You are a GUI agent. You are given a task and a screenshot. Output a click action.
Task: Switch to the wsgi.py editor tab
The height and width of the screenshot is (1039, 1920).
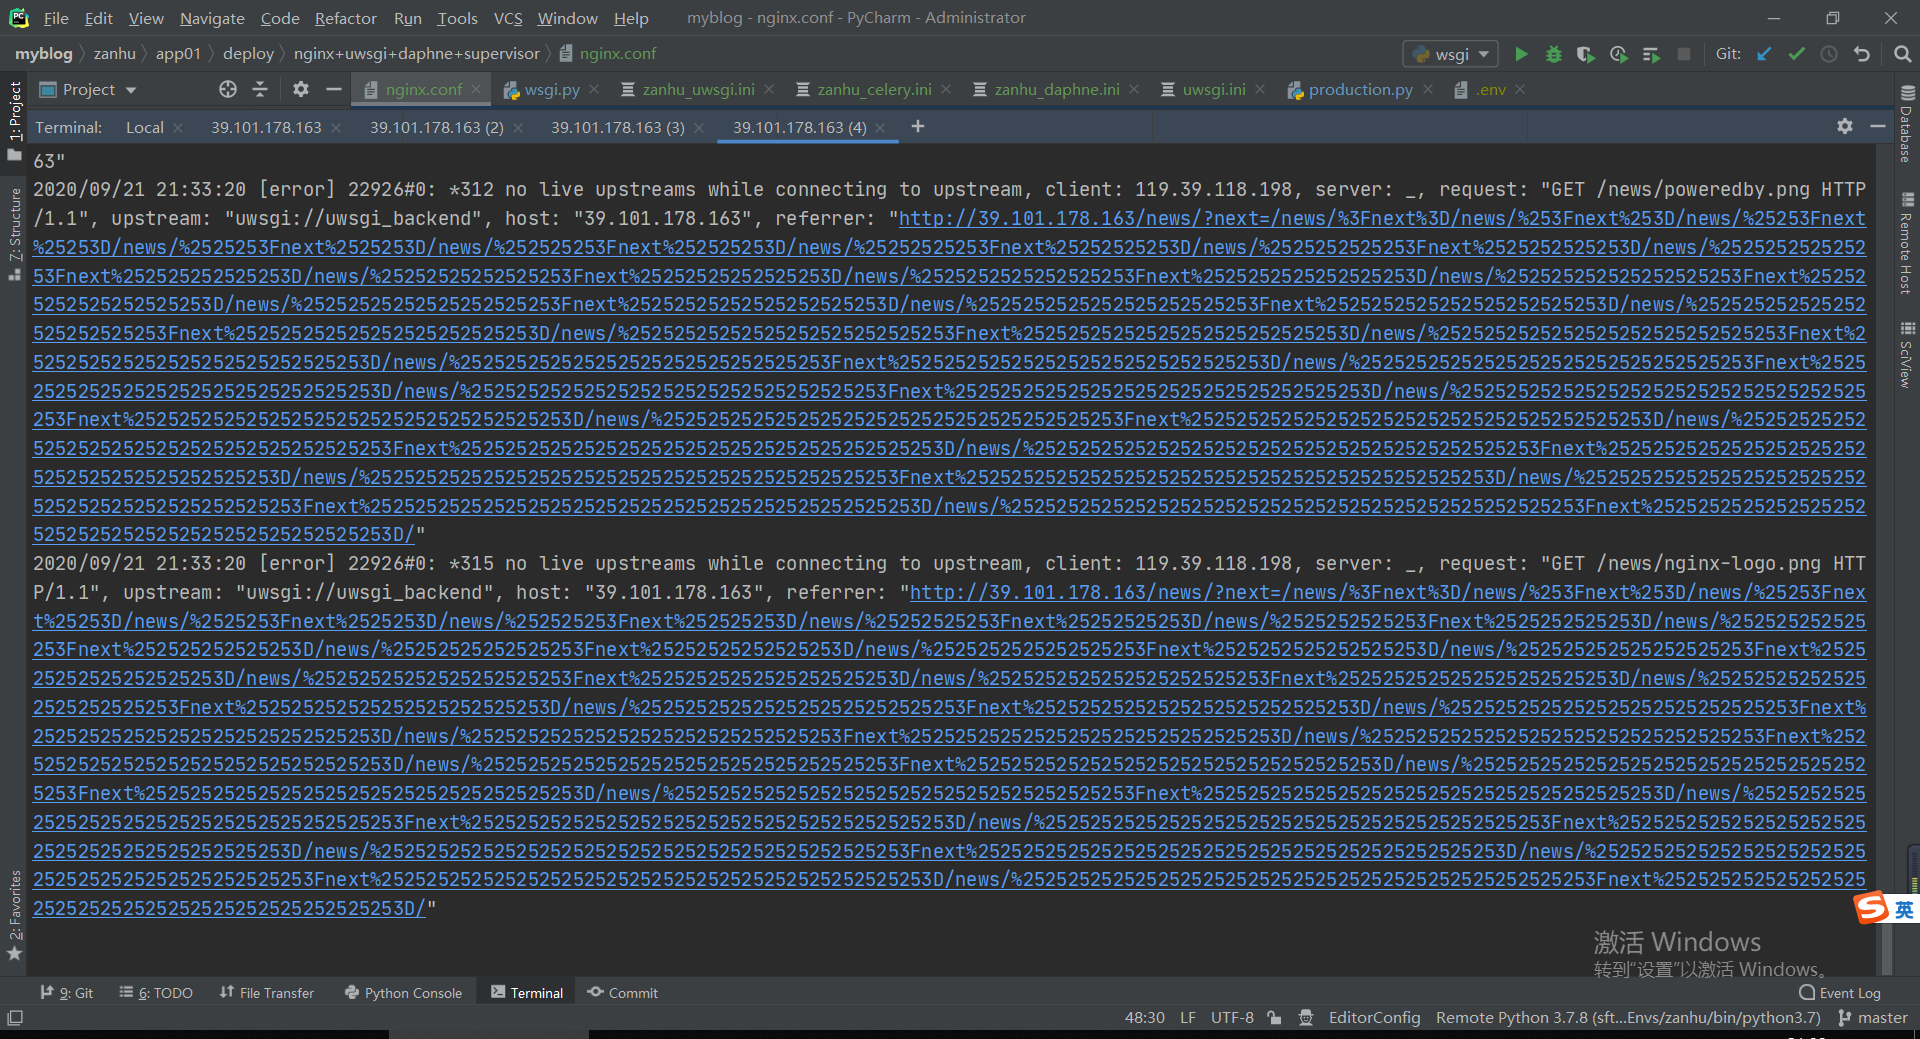click(552, 90)
